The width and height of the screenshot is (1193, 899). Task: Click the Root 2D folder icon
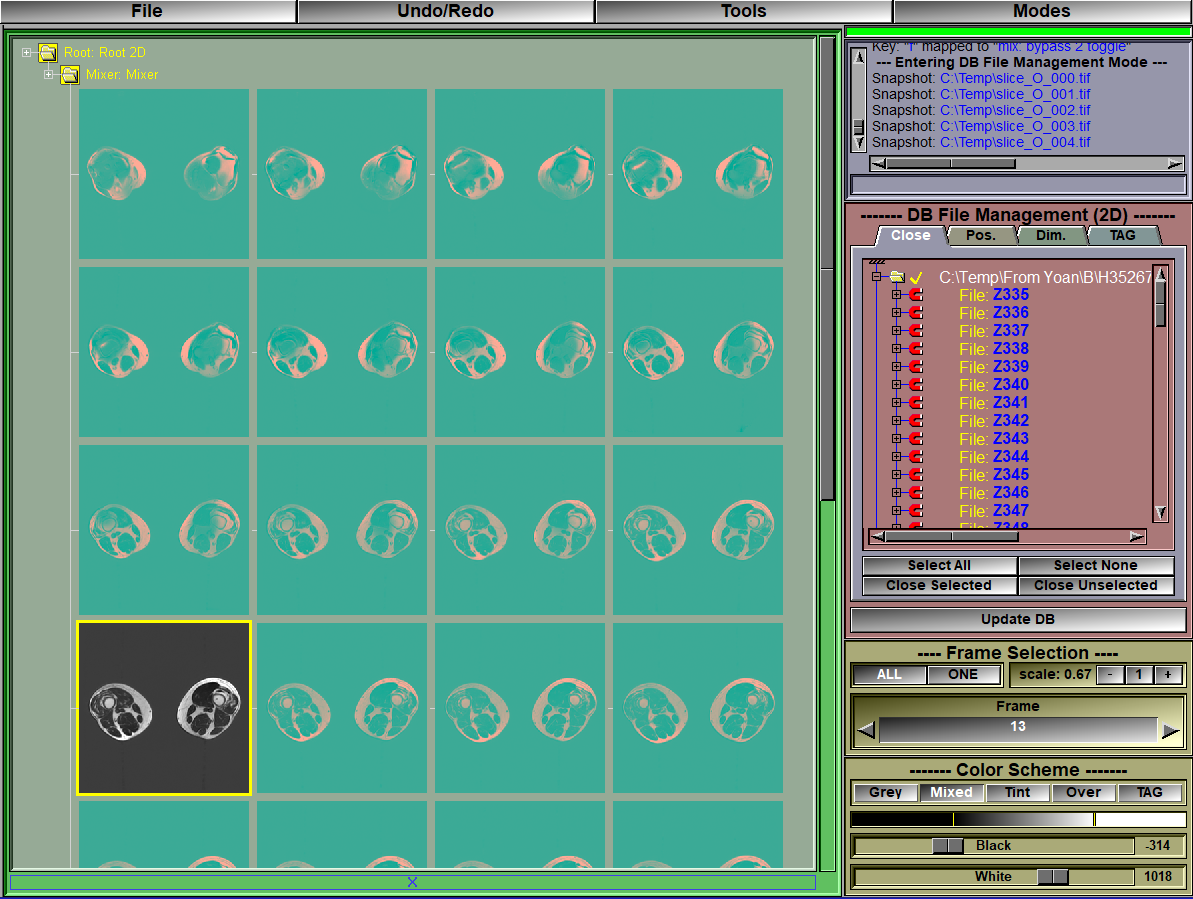48,52
